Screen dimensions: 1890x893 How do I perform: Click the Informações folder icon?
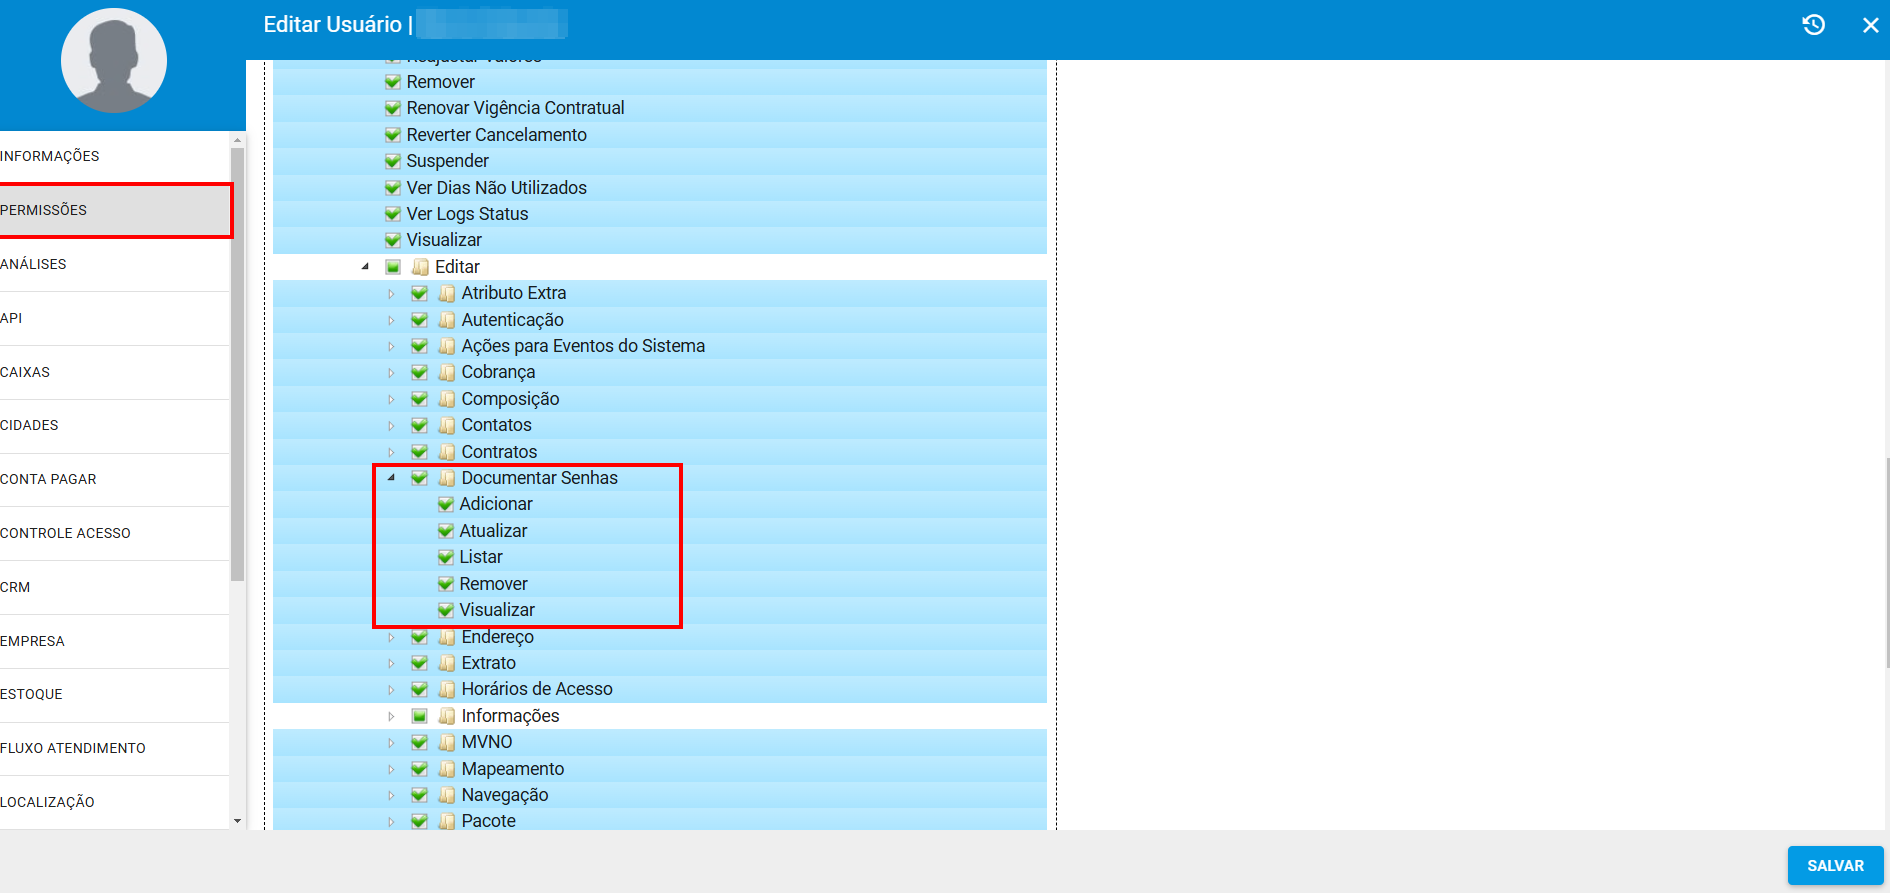point(447,716)
